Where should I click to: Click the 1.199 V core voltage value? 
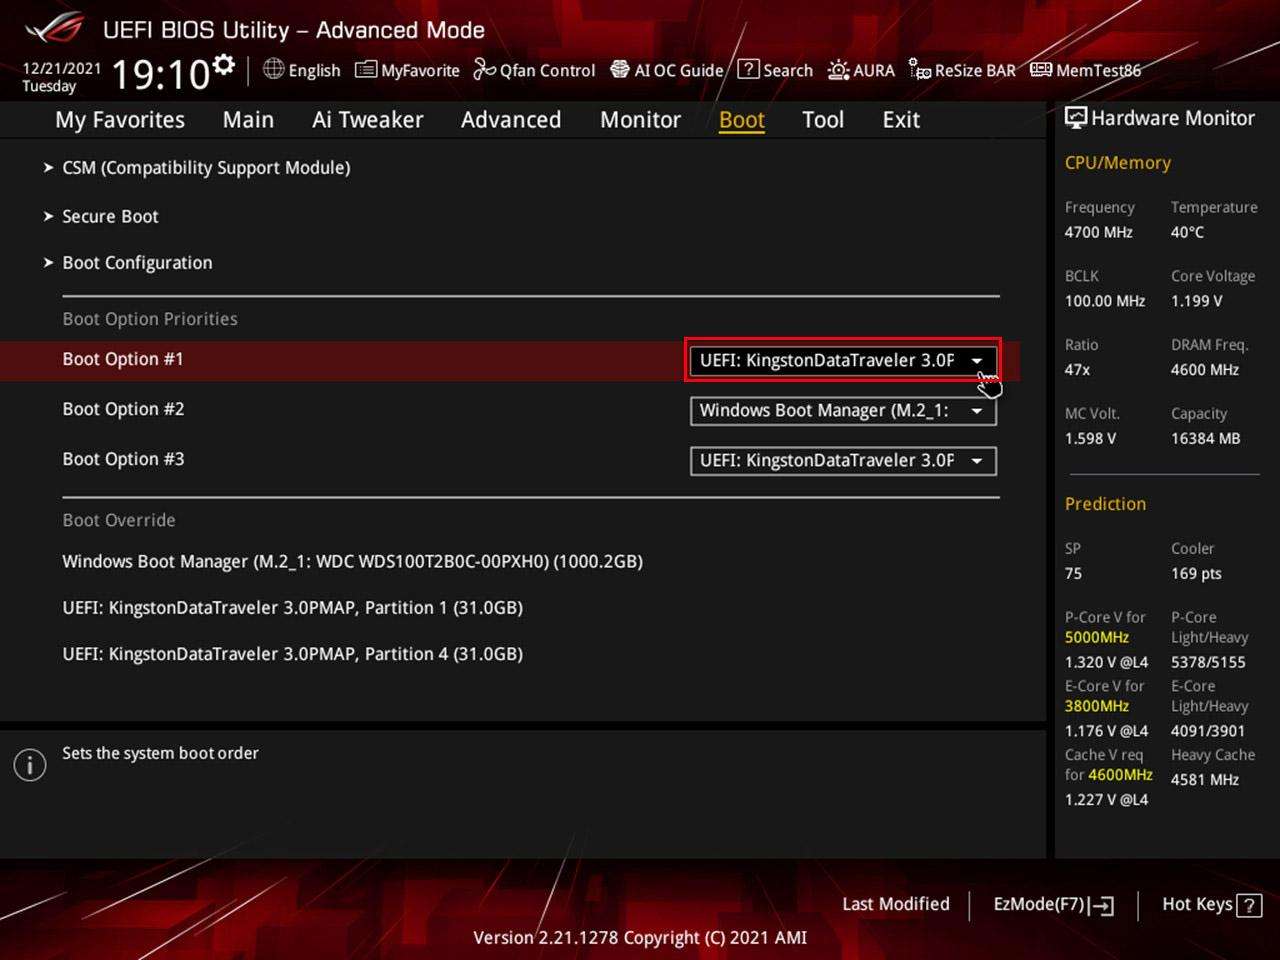(1196, 301)
